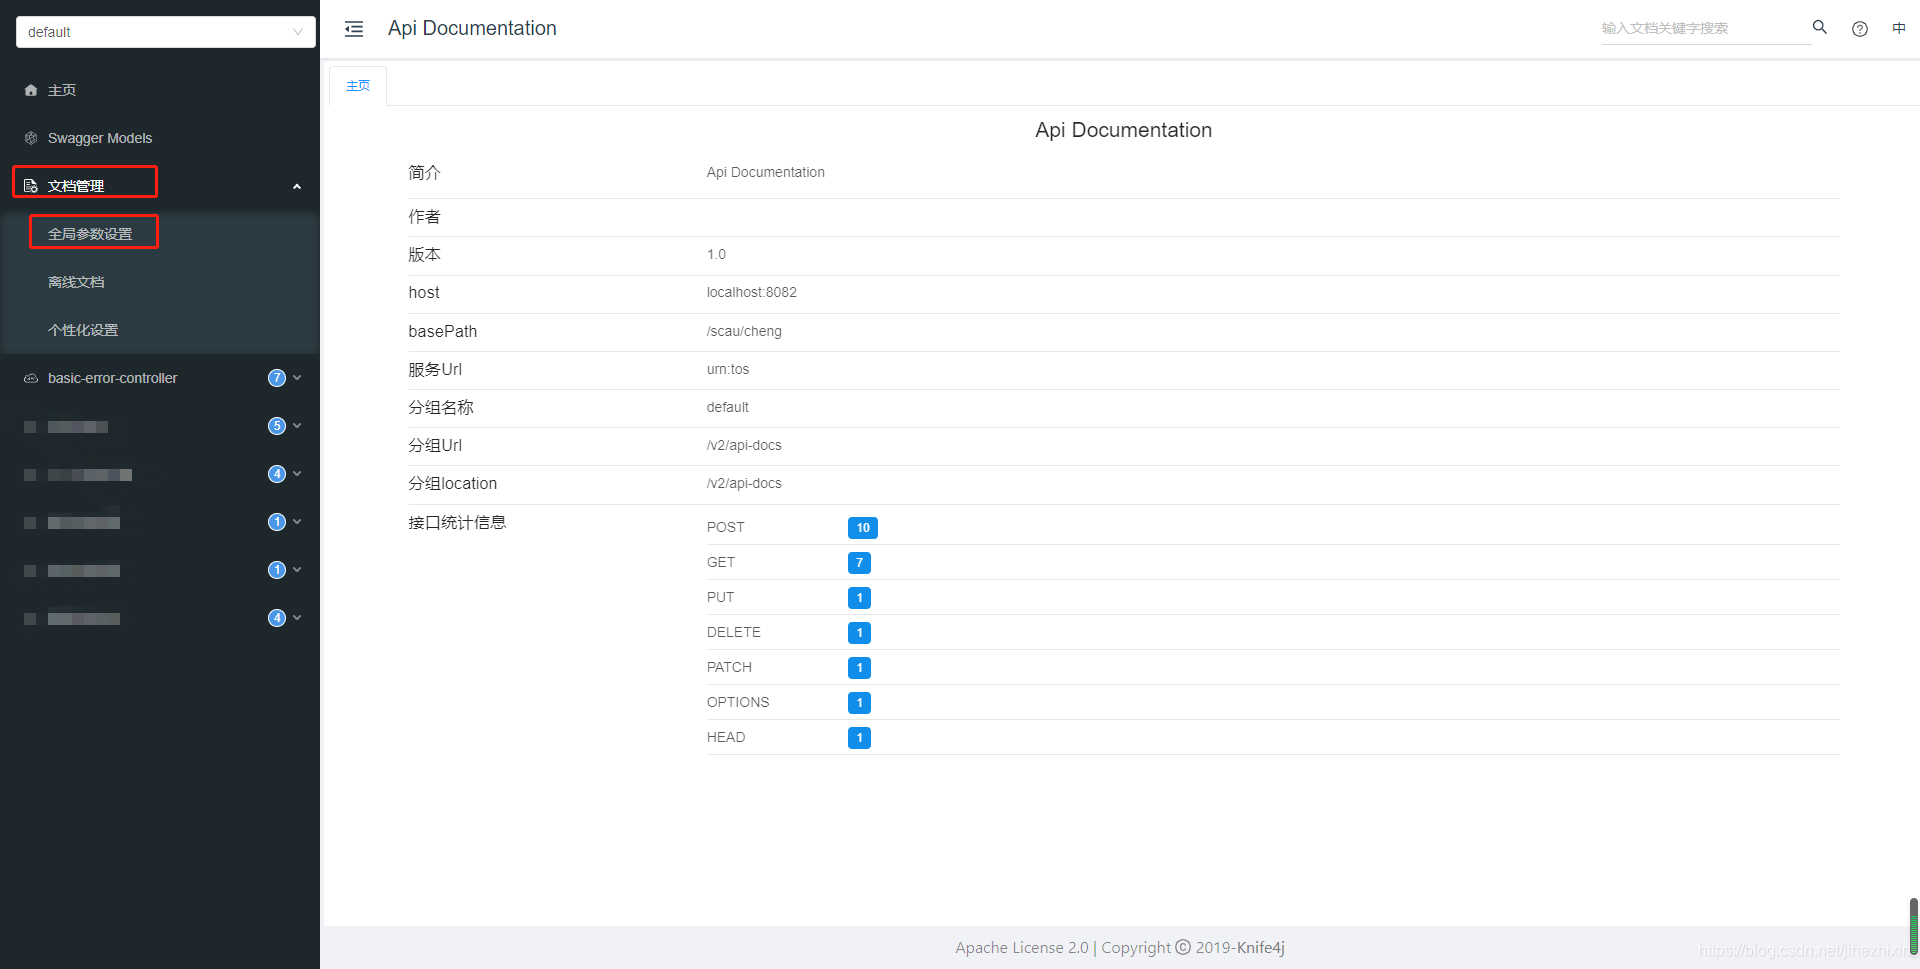Screen dimensions: 1920x969
Task: Click the PATCH method label
Action: click(x=729, y=668)
